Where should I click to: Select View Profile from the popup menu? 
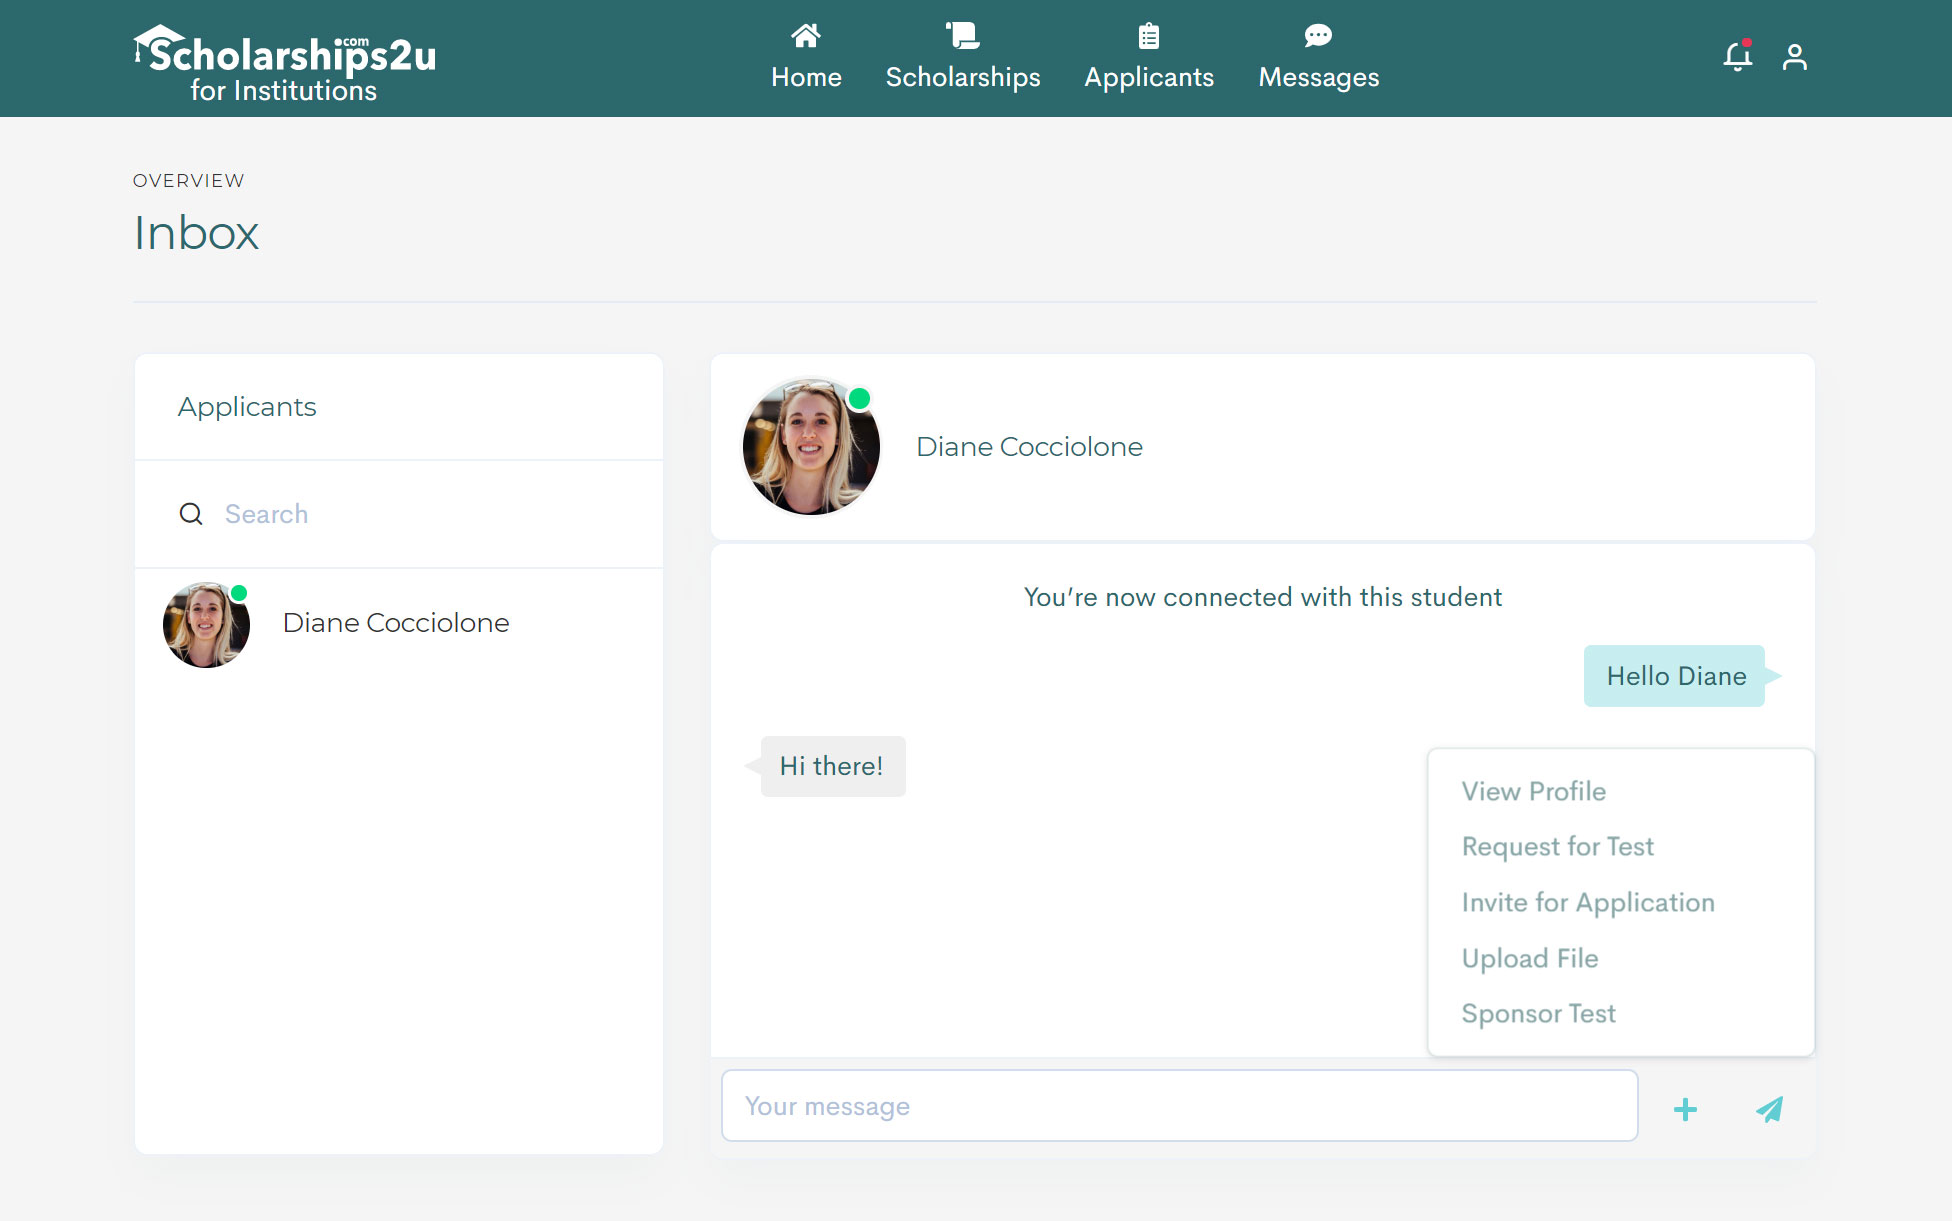pos(1534,791)
